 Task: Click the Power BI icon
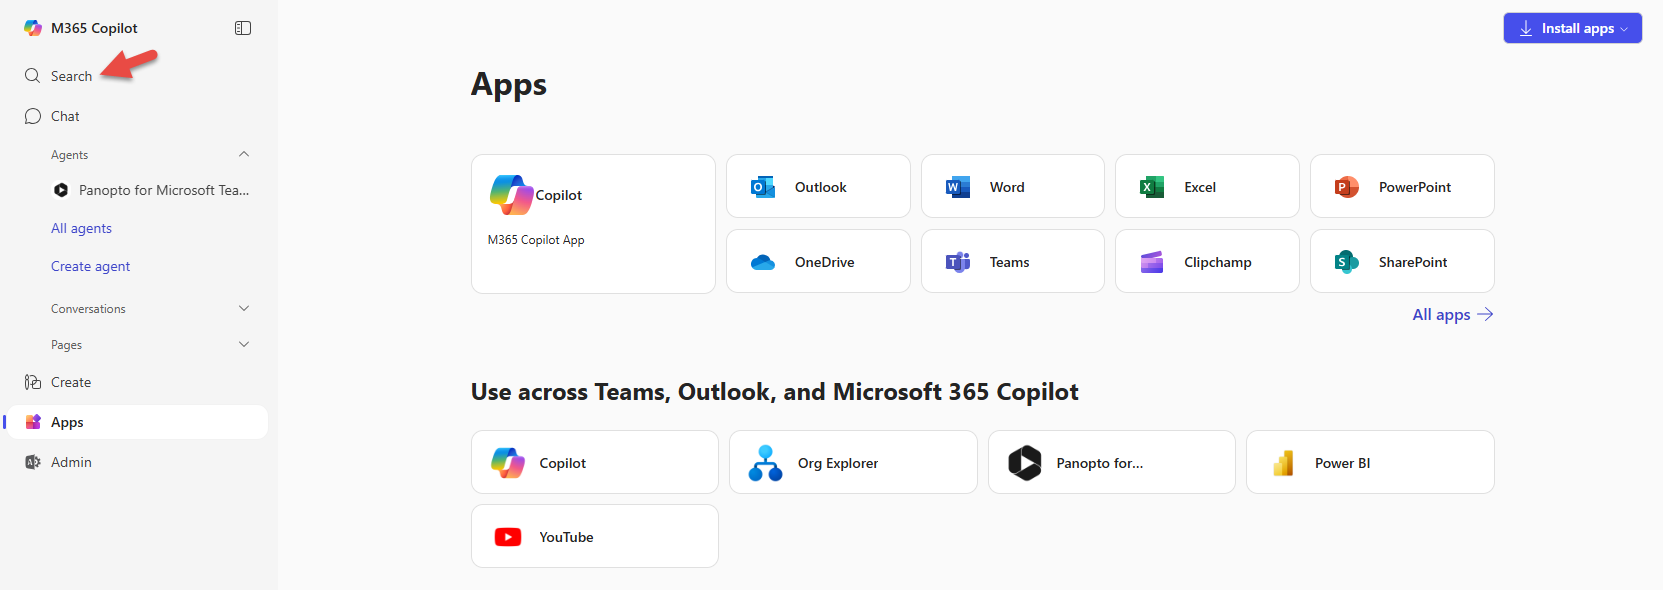(x=1284, y=463)
